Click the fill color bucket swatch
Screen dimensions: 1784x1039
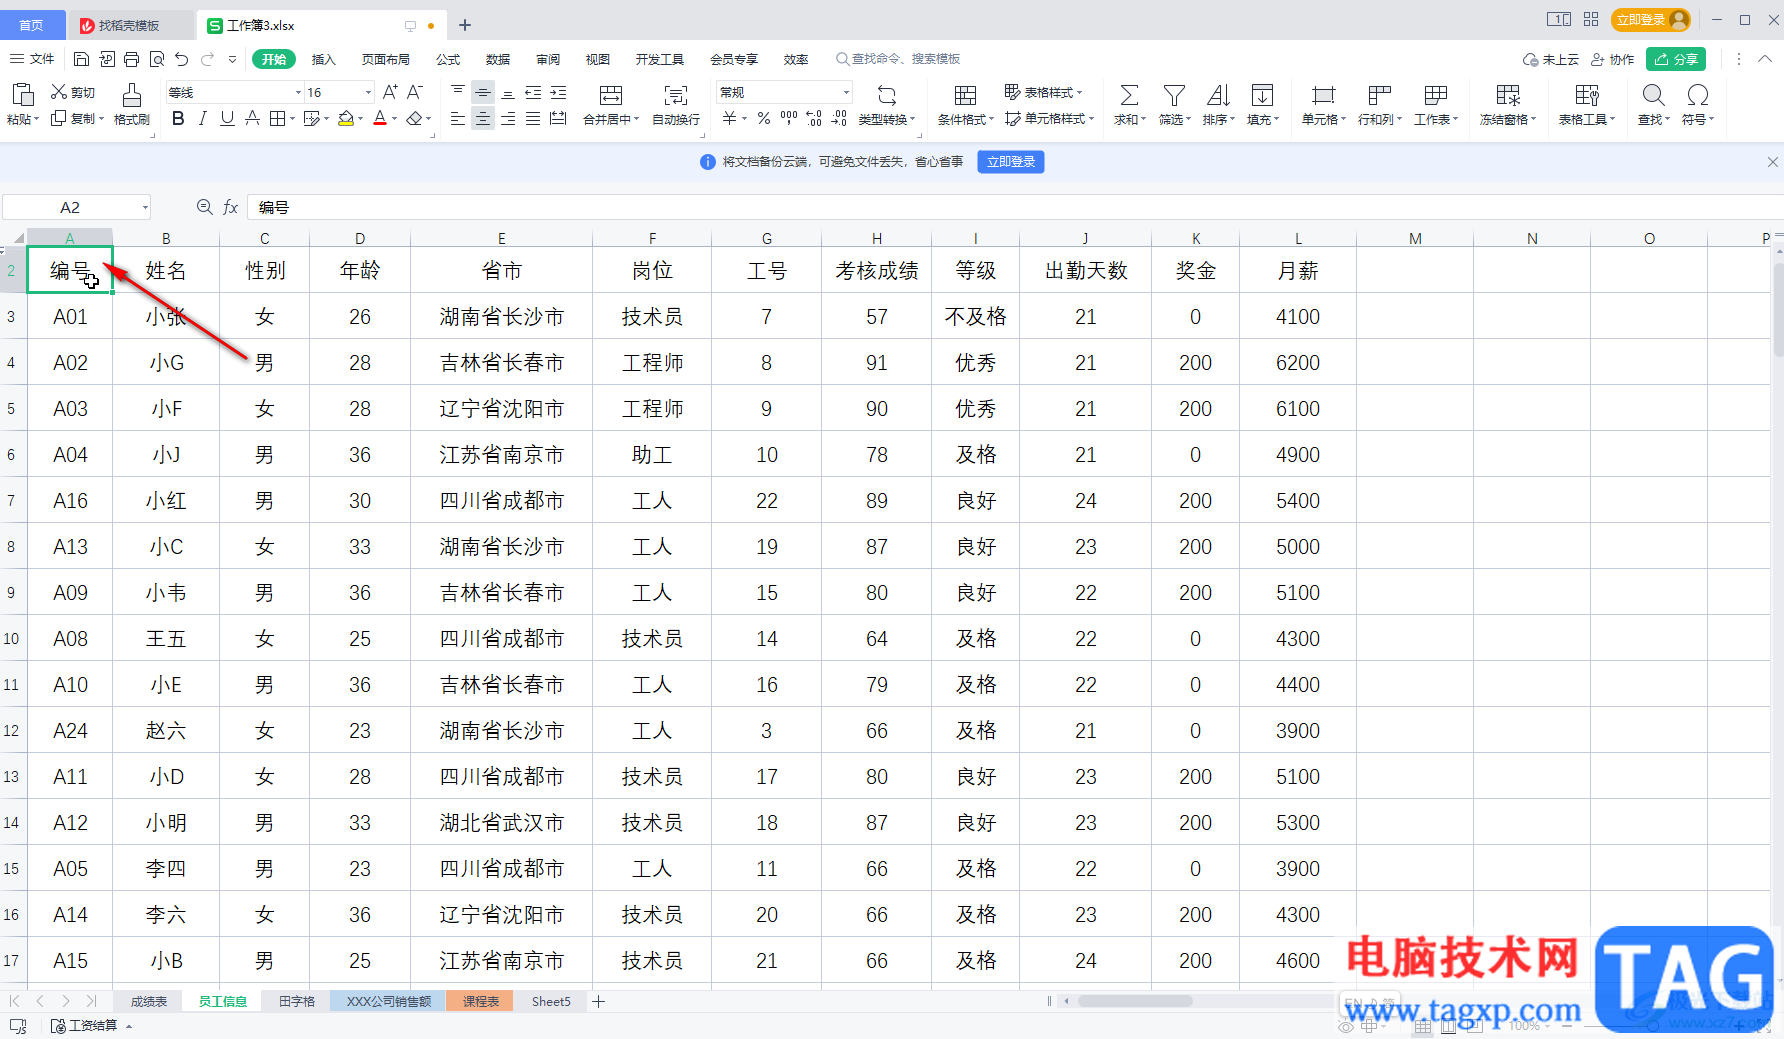pos(345,118)
